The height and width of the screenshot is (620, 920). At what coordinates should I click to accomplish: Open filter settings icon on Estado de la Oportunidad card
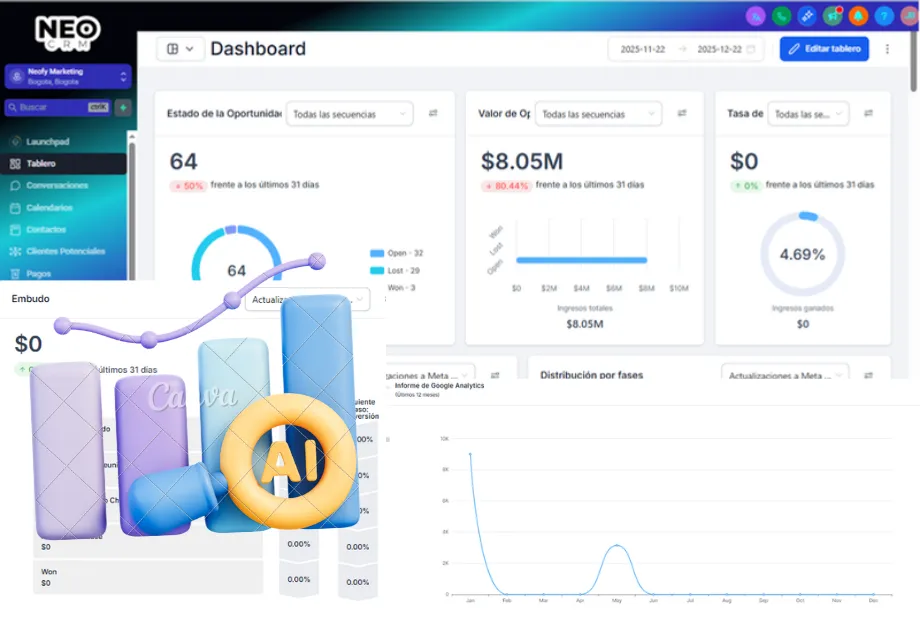[x=433, y=113]
